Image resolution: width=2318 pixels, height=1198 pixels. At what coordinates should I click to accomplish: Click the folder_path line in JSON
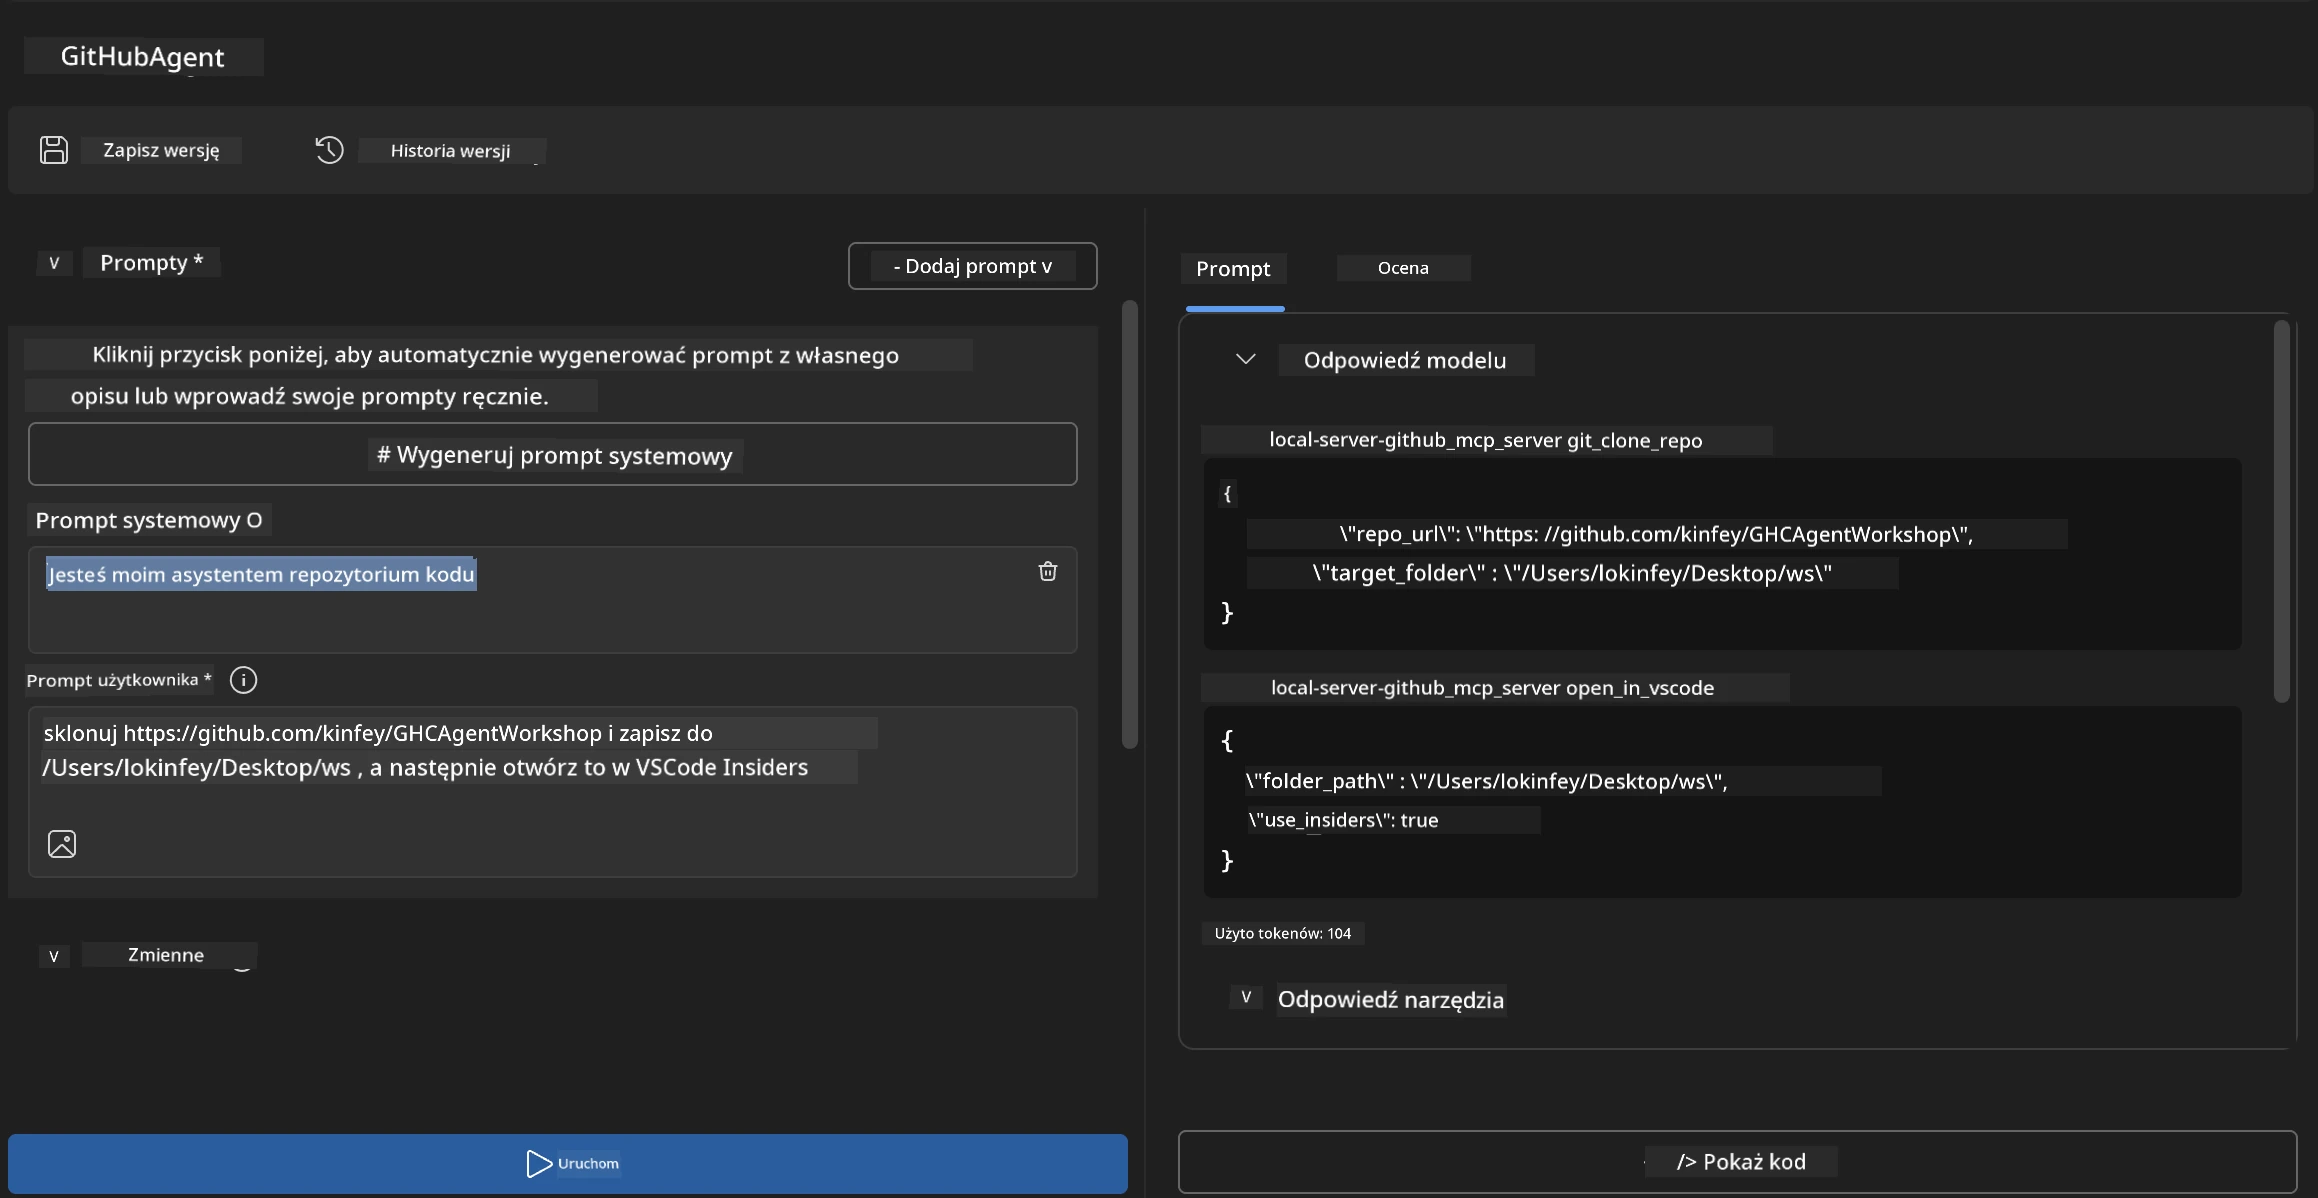pyautogui.click(x=1487, y=781)
